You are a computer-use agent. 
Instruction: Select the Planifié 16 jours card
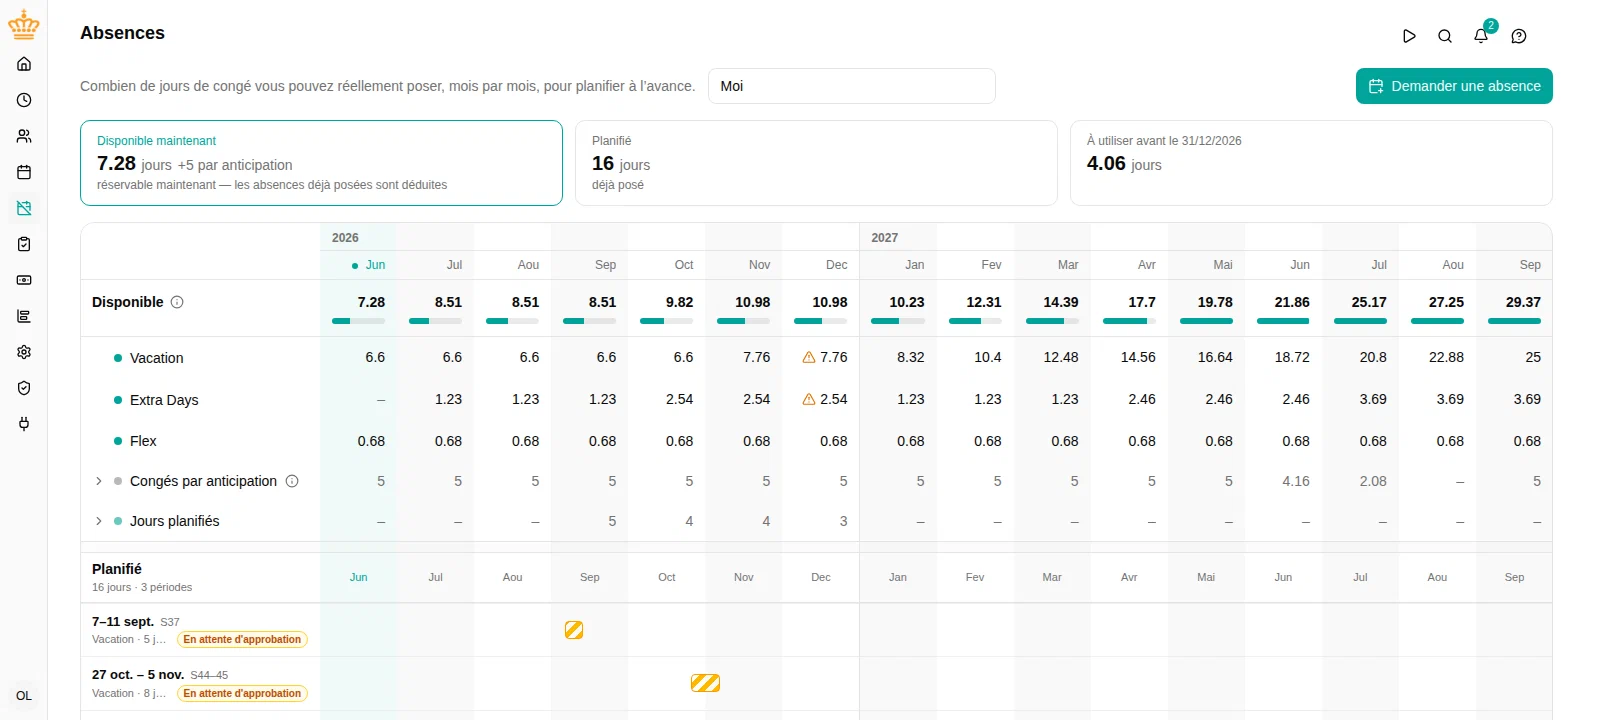(816, 163)
